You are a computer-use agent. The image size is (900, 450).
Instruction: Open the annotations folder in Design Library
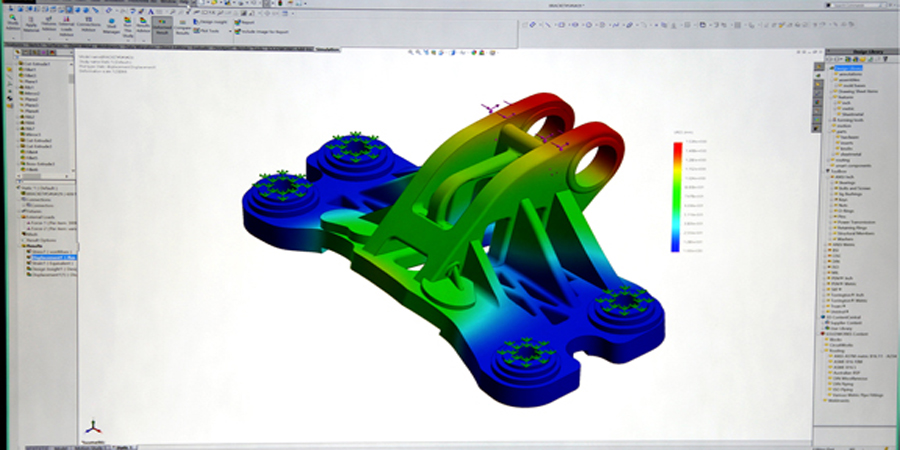point(850,74)
